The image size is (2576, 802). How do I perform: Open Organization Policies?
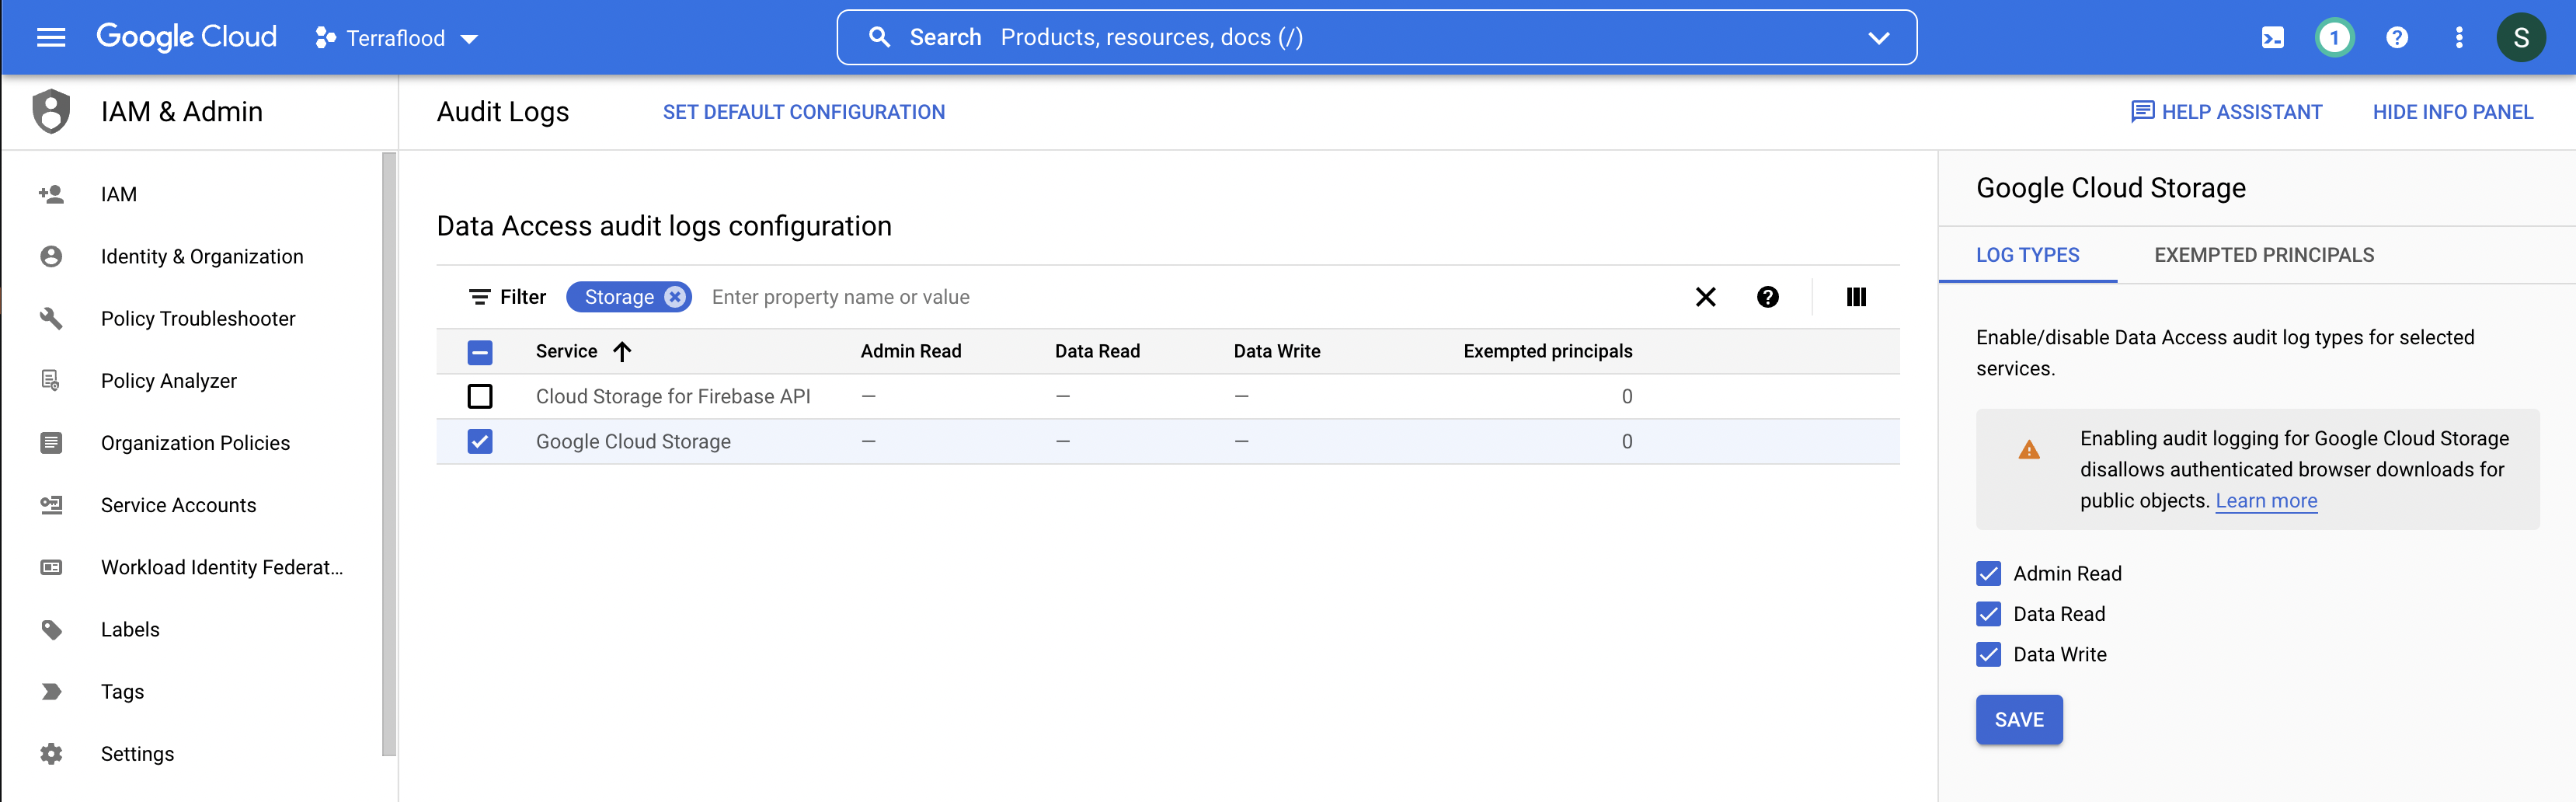coord(195,442)
